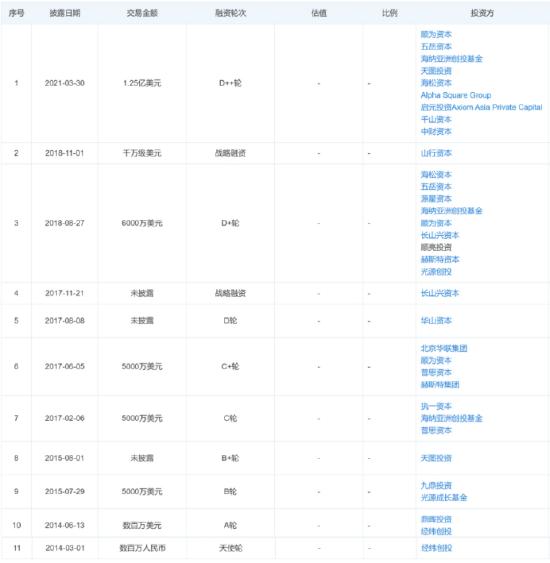Select the 估值 column header

click(319, 13)
